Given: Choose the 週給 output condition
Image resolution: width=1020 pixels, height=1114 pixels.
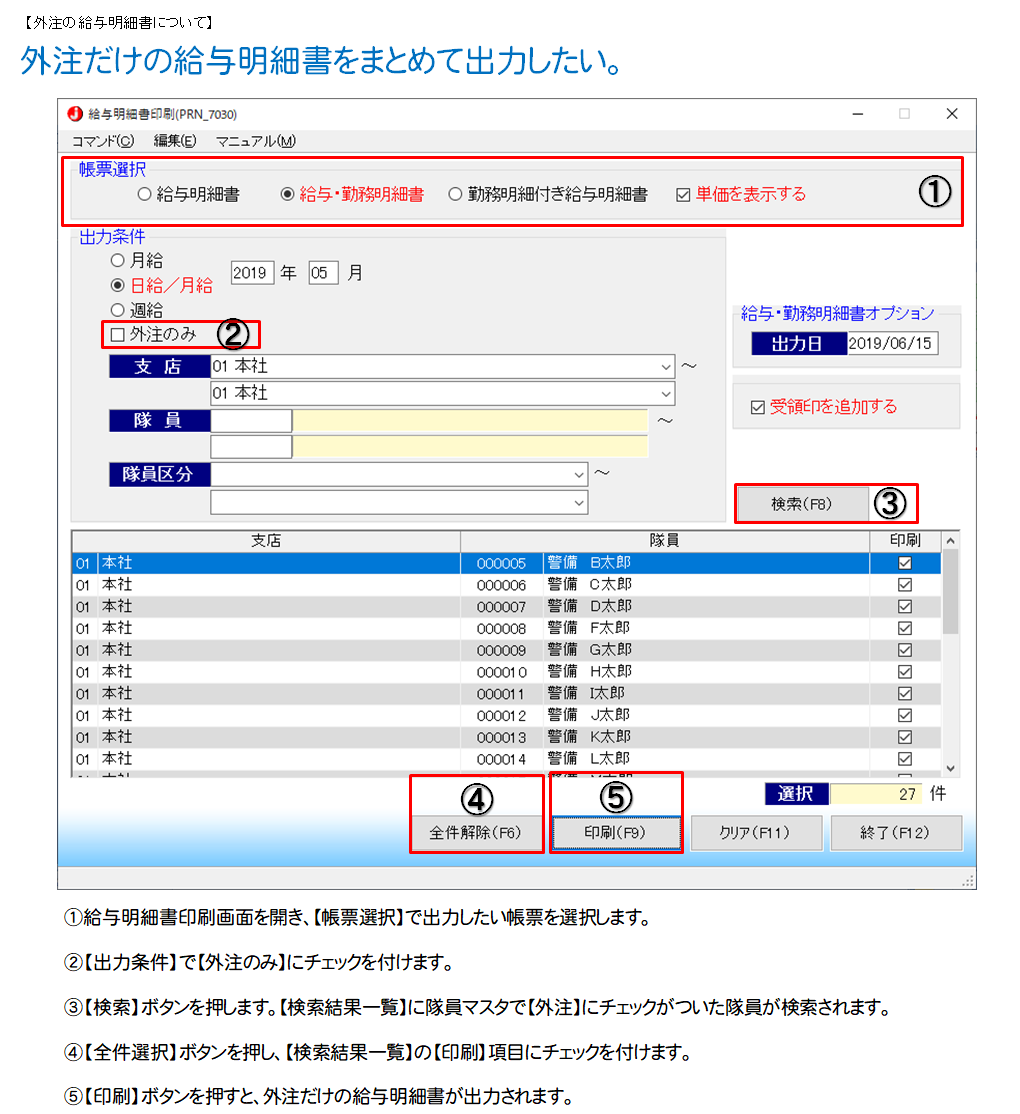Looking at the screenshot, I should point(118,311).
